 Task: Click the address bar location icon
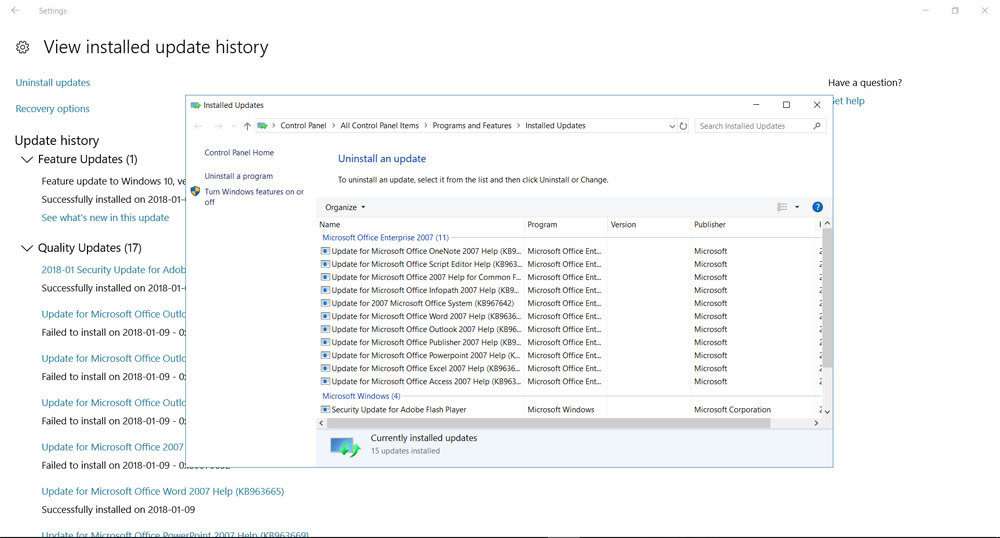click(x=262, y=126)
